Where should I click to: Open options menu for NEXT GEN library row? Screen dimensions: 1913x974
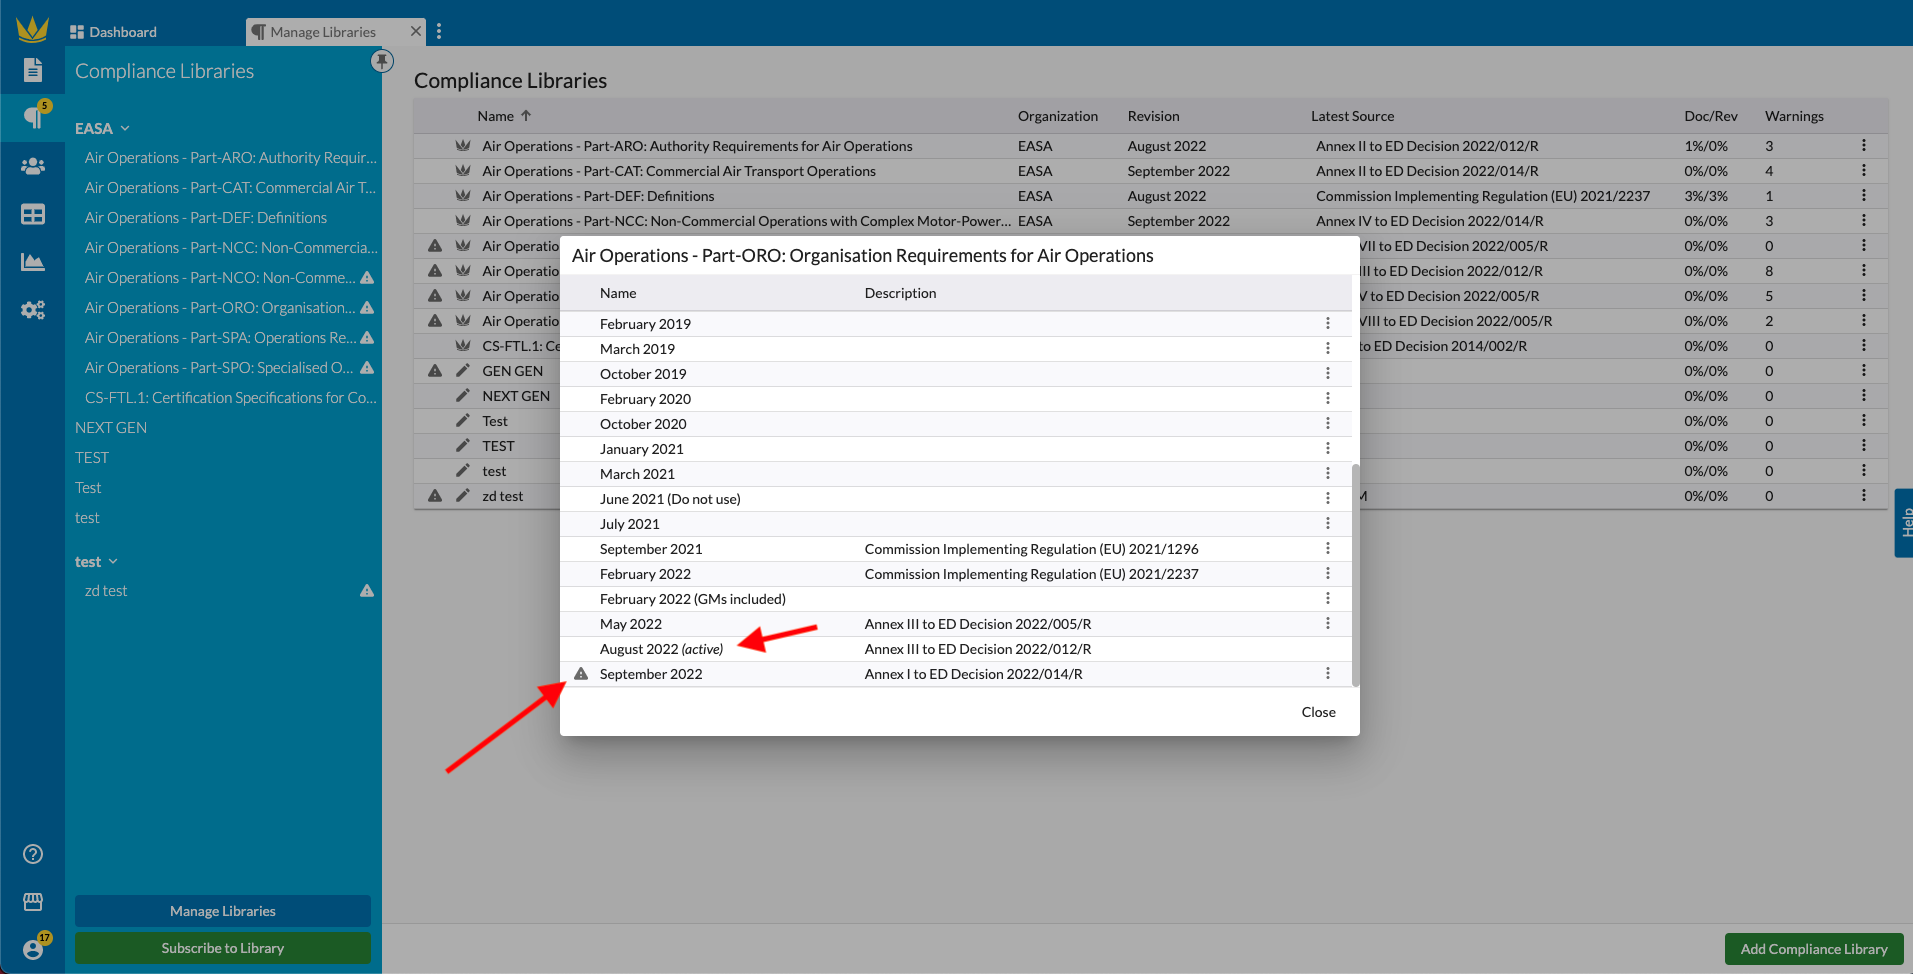click(x=1864, y=395)
